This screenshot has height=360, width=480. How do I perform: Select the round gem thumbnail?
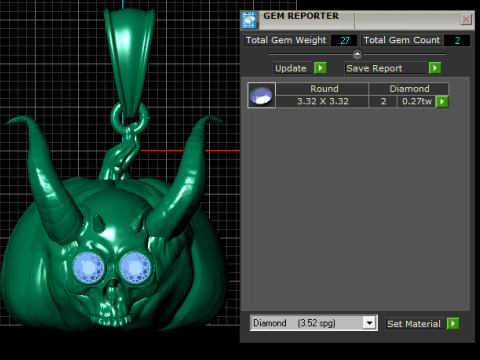click(x=261, y=95)
